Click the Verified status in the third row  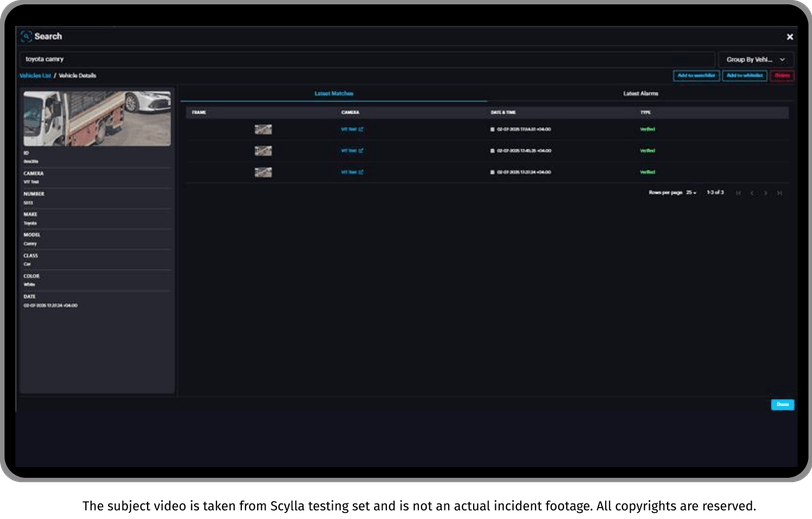click(647, 172)
